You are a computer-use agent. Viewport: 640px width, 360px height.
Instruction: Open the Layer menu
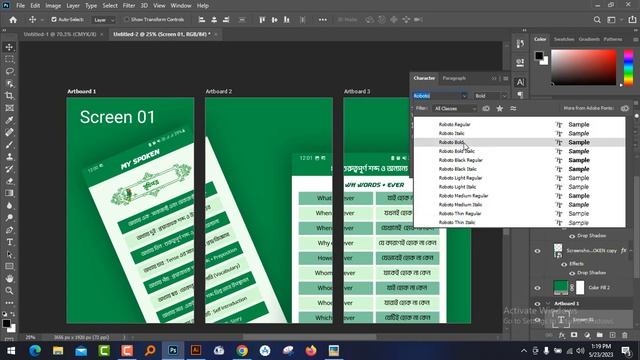coord(73,6)
